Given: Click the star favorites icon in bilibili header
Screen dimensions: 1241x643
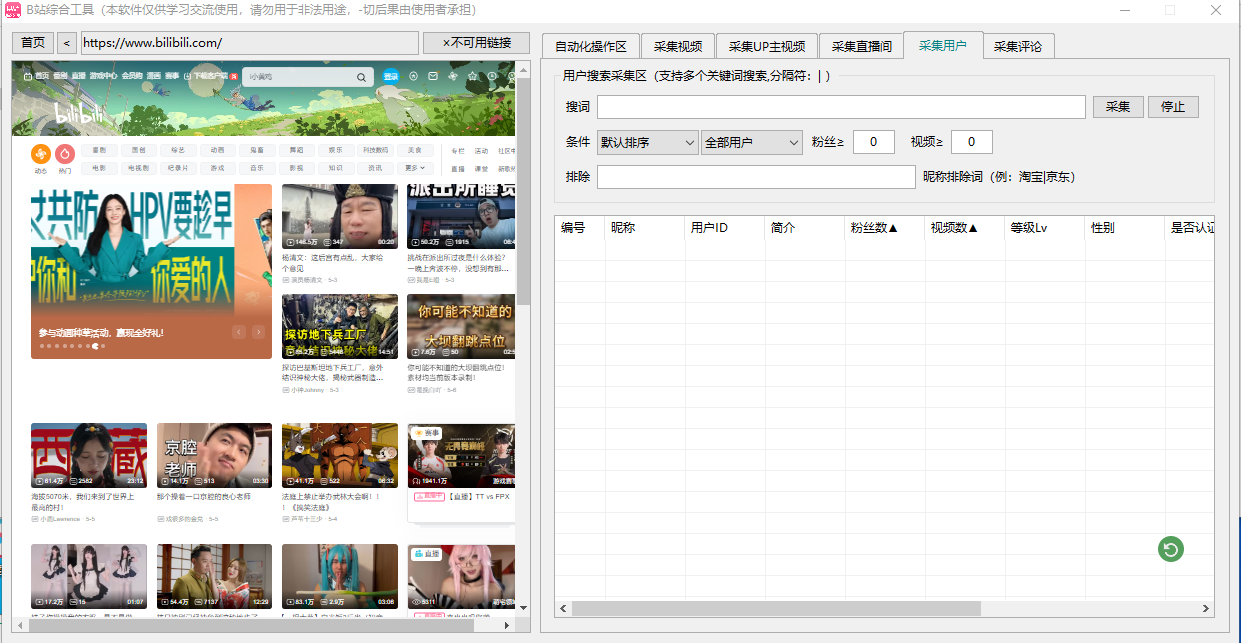Looking at the screenshot, I should pos(472,77).
